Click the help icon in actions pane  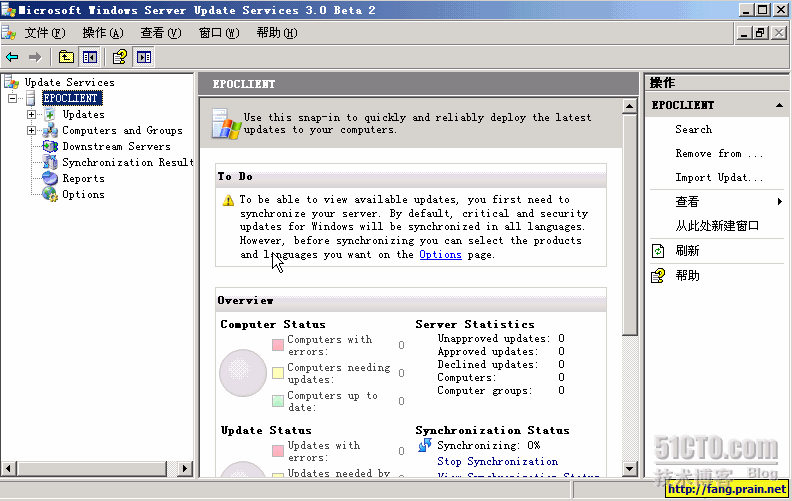(x=658, y=276)
